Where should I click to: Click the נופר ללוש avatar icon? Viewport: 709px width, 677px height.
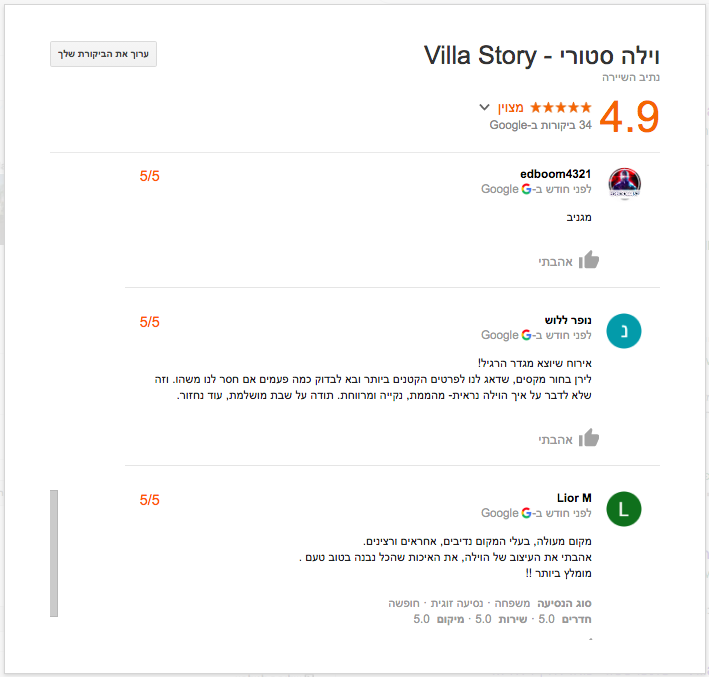623,331
